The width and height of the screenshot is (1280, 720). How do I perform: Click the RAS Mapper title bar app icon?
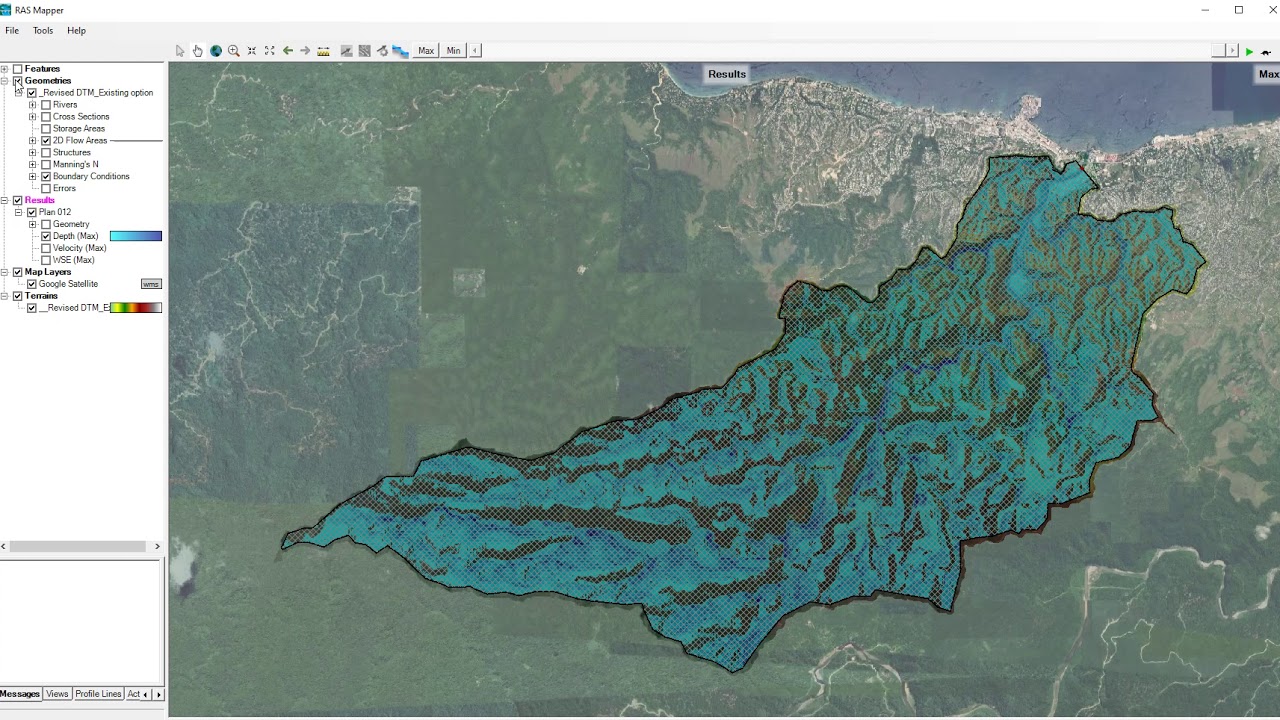[x=6, y=10]
